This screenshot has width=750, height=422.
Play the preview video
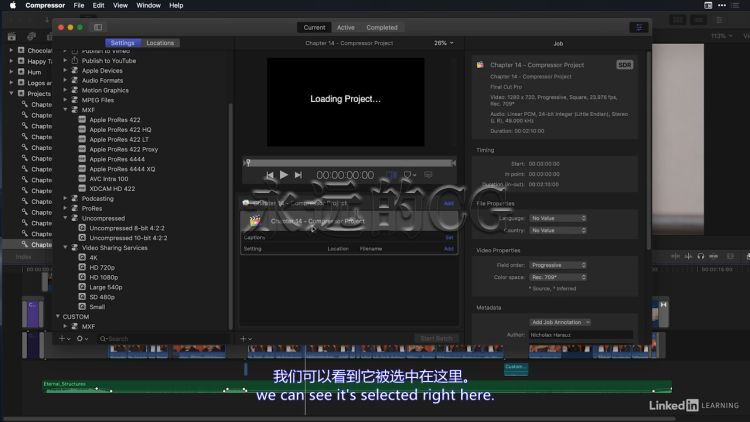[x=284, y=175]
